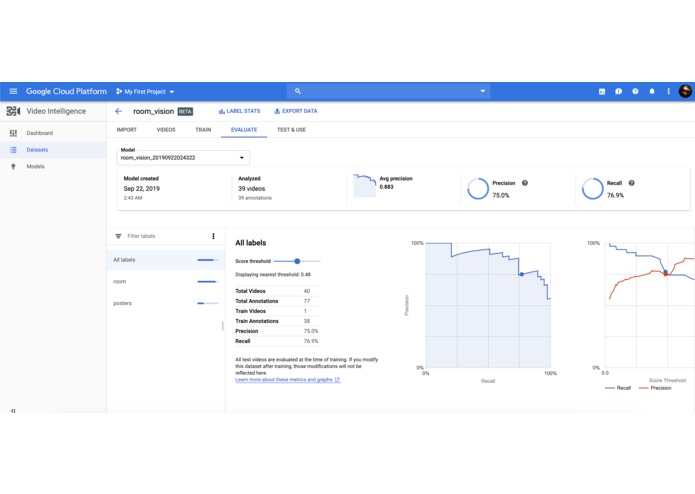Click the filter labels icon
Viewport: 695px width, 494px height.
click(118, 236)
